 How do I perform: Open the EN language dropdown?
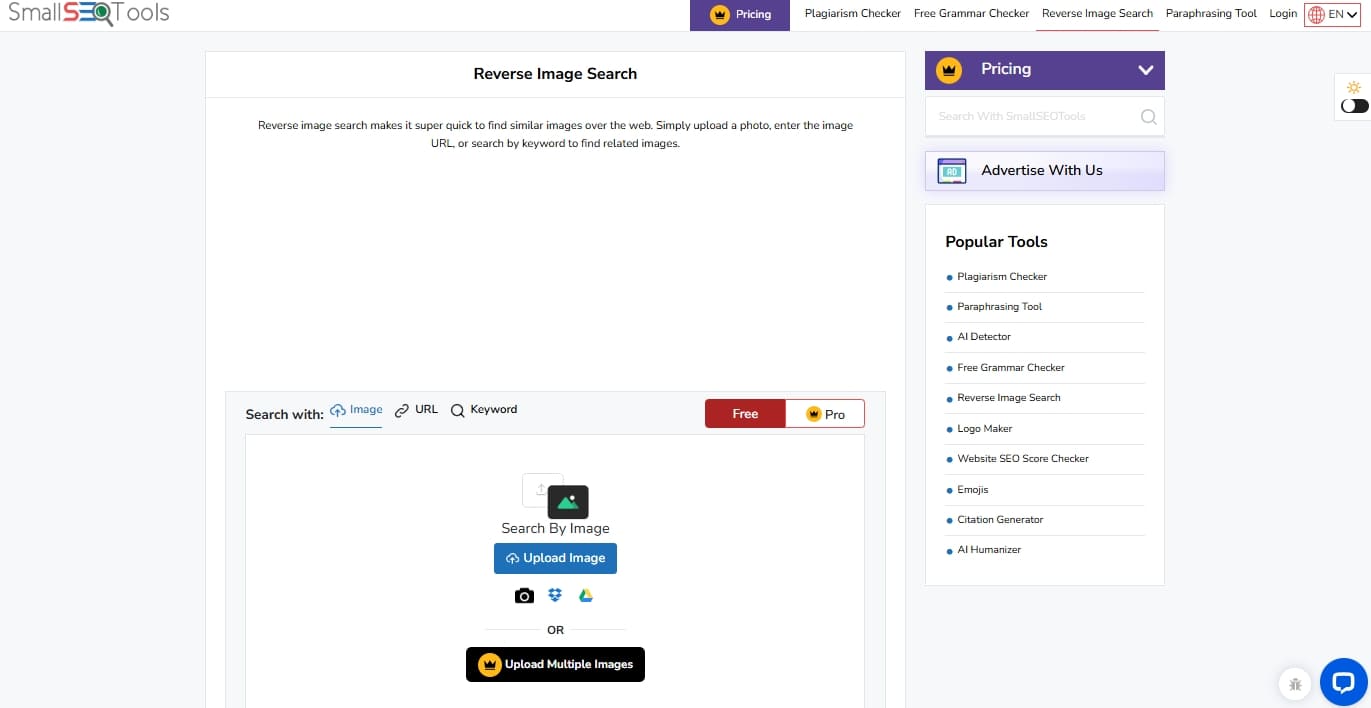[1332, 14]
